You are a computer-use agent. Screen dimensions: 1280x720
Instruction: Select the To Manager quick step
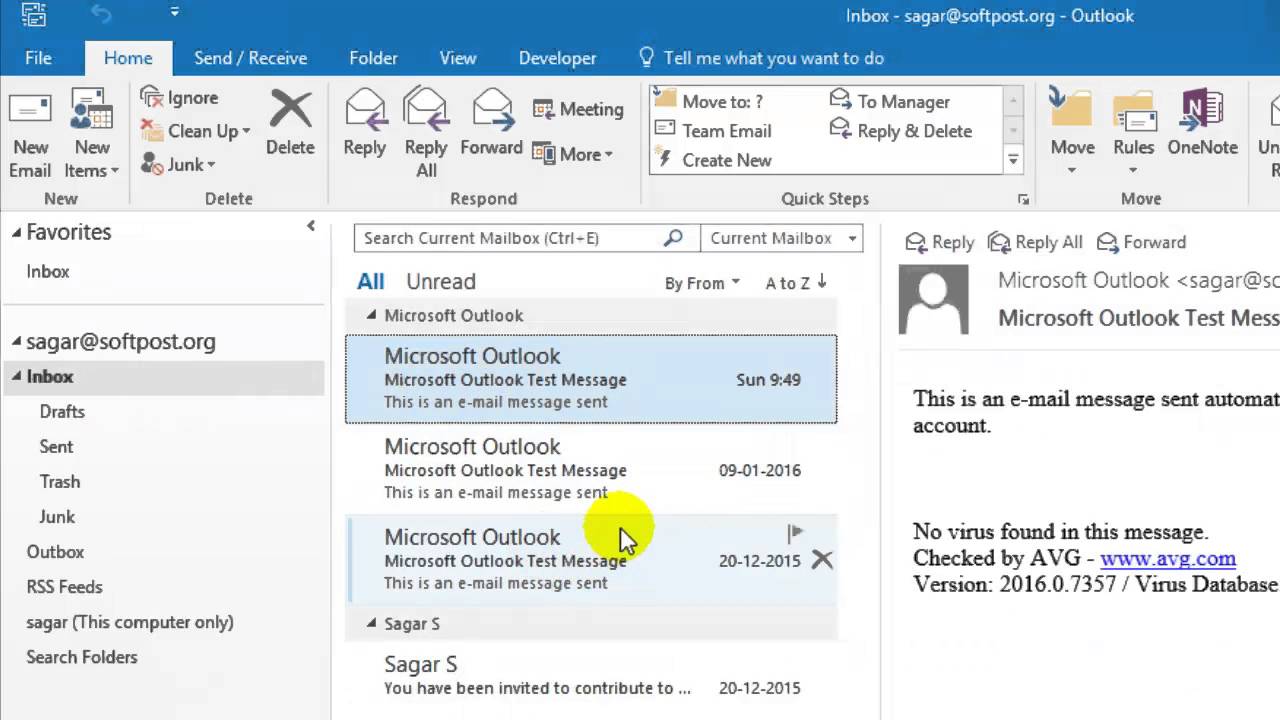click(890, 101)
